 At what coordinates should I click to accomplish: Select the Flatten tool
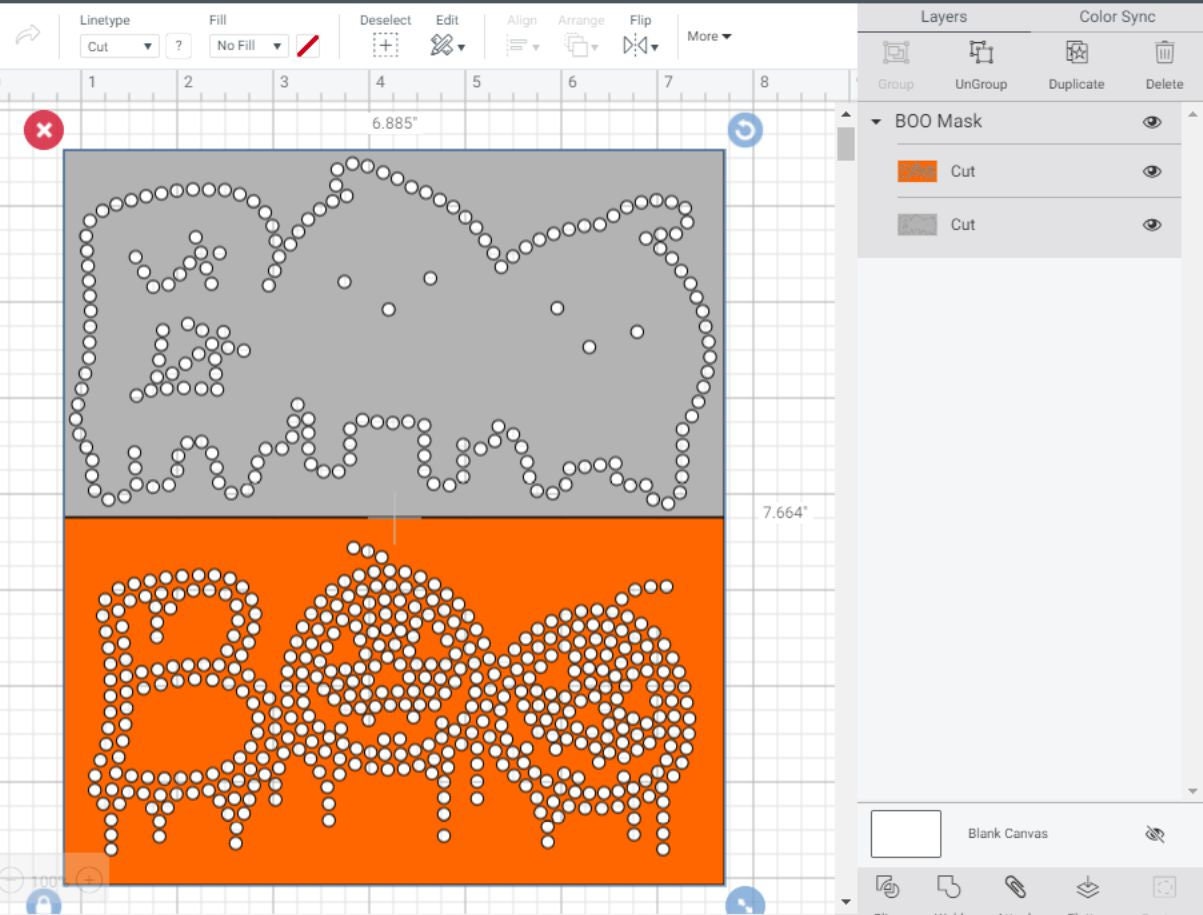(x=1086, y=887)
